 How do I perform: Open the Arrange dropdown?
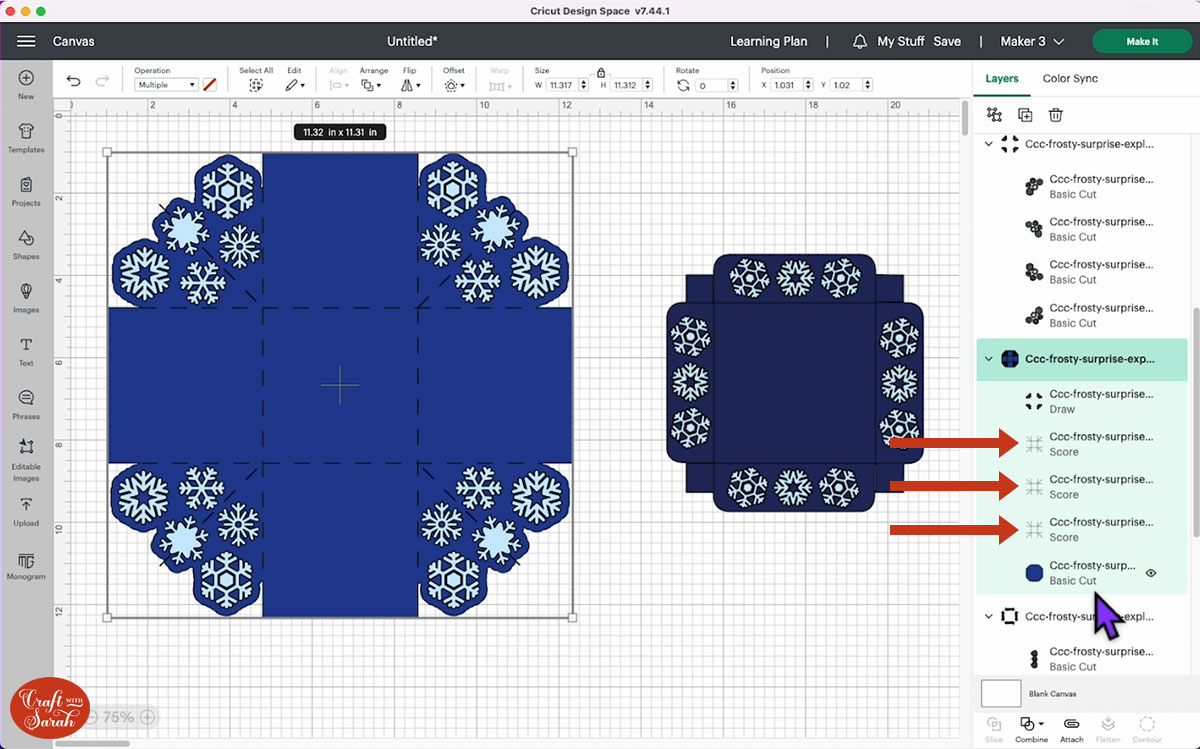point(370,85)
